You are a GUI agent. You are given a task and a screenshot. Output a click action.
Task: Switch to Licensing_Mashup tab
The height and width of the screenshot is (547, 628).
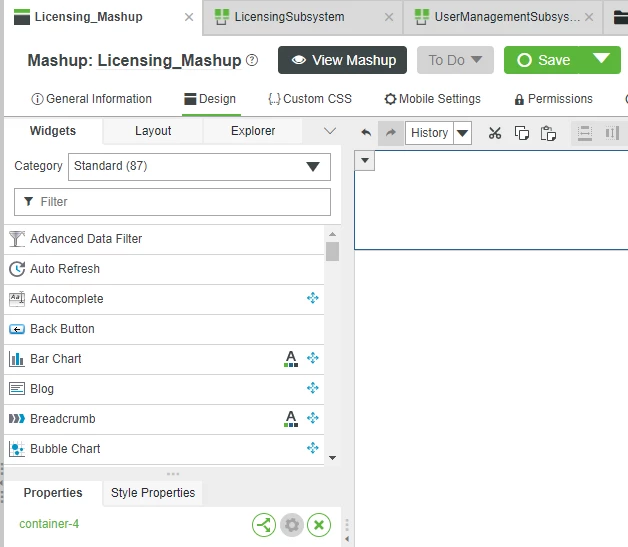(89, 17)
